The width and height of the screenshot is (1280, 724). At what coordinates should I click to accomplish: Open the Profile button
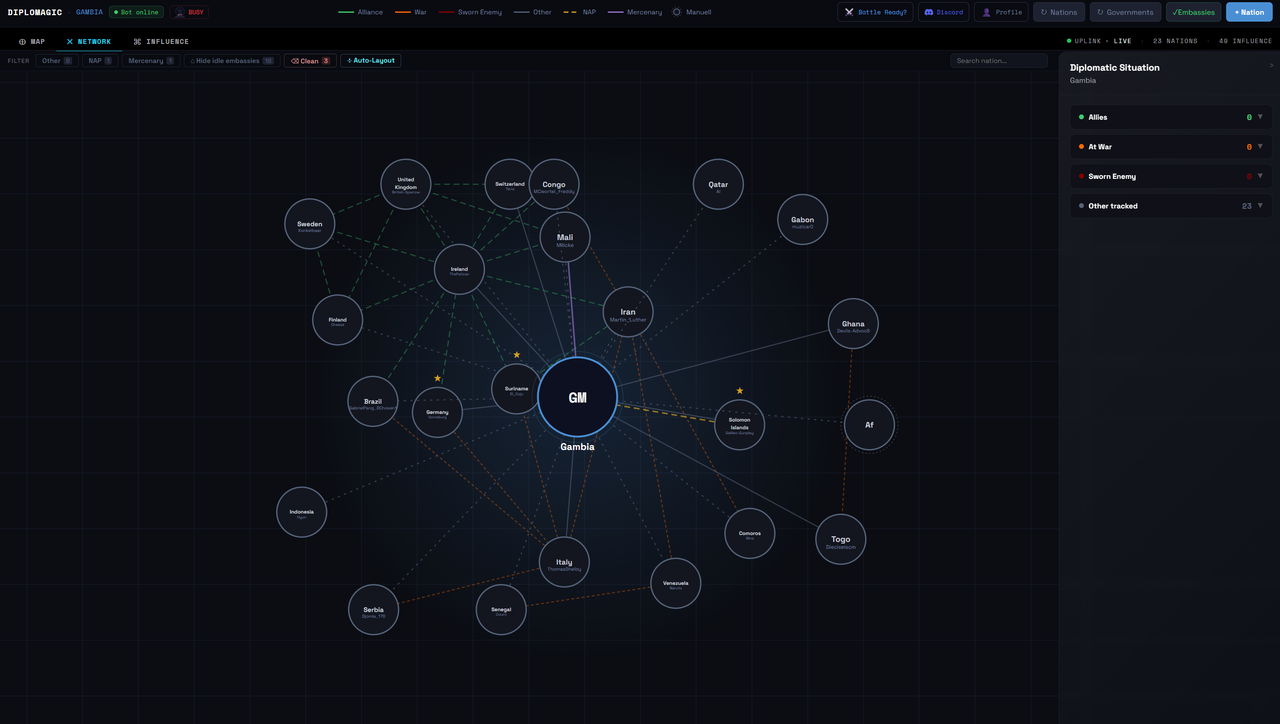[1001, 12]
